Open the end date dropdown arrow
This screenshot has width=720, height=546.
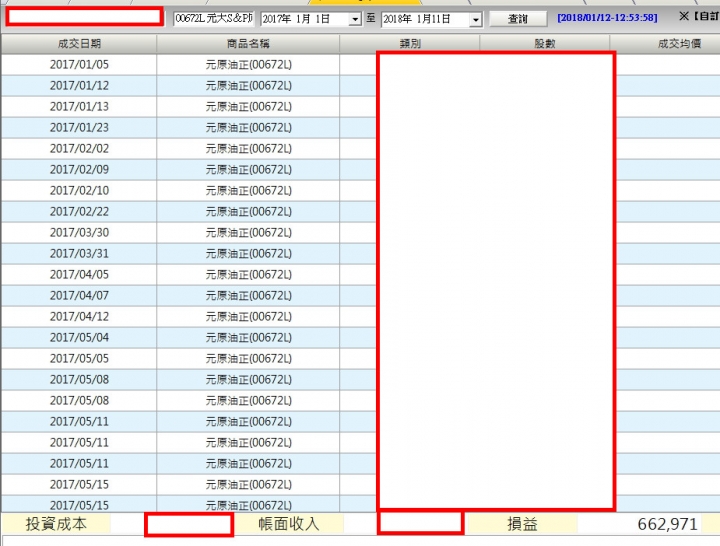tap(476, 19)
